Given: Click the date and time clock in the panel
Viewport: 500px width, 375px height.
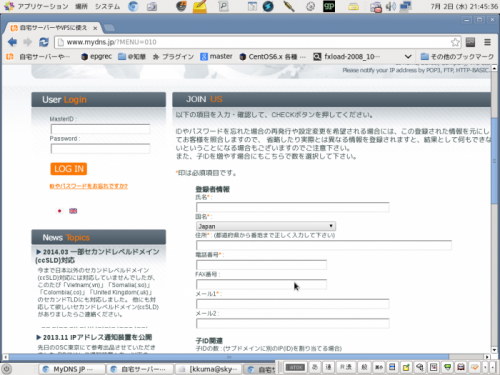Looking at the screenshot, I should tap(464, 6).
